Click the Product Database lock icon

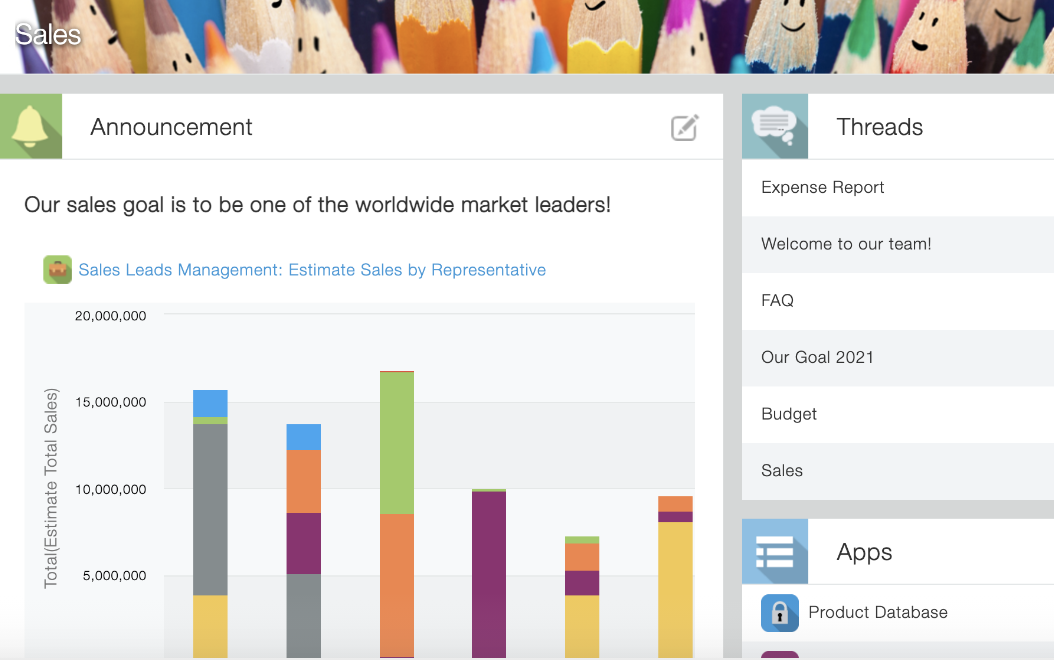coord(780,612)
